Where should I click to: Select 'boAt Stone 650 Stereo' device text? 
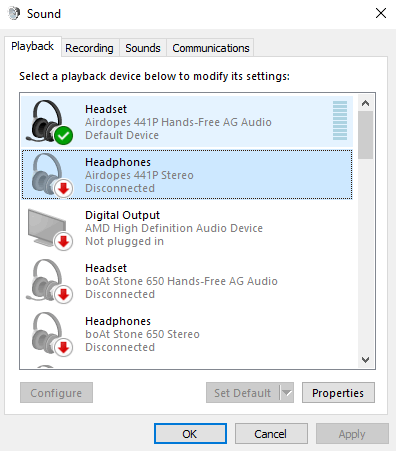coord(142,334)
